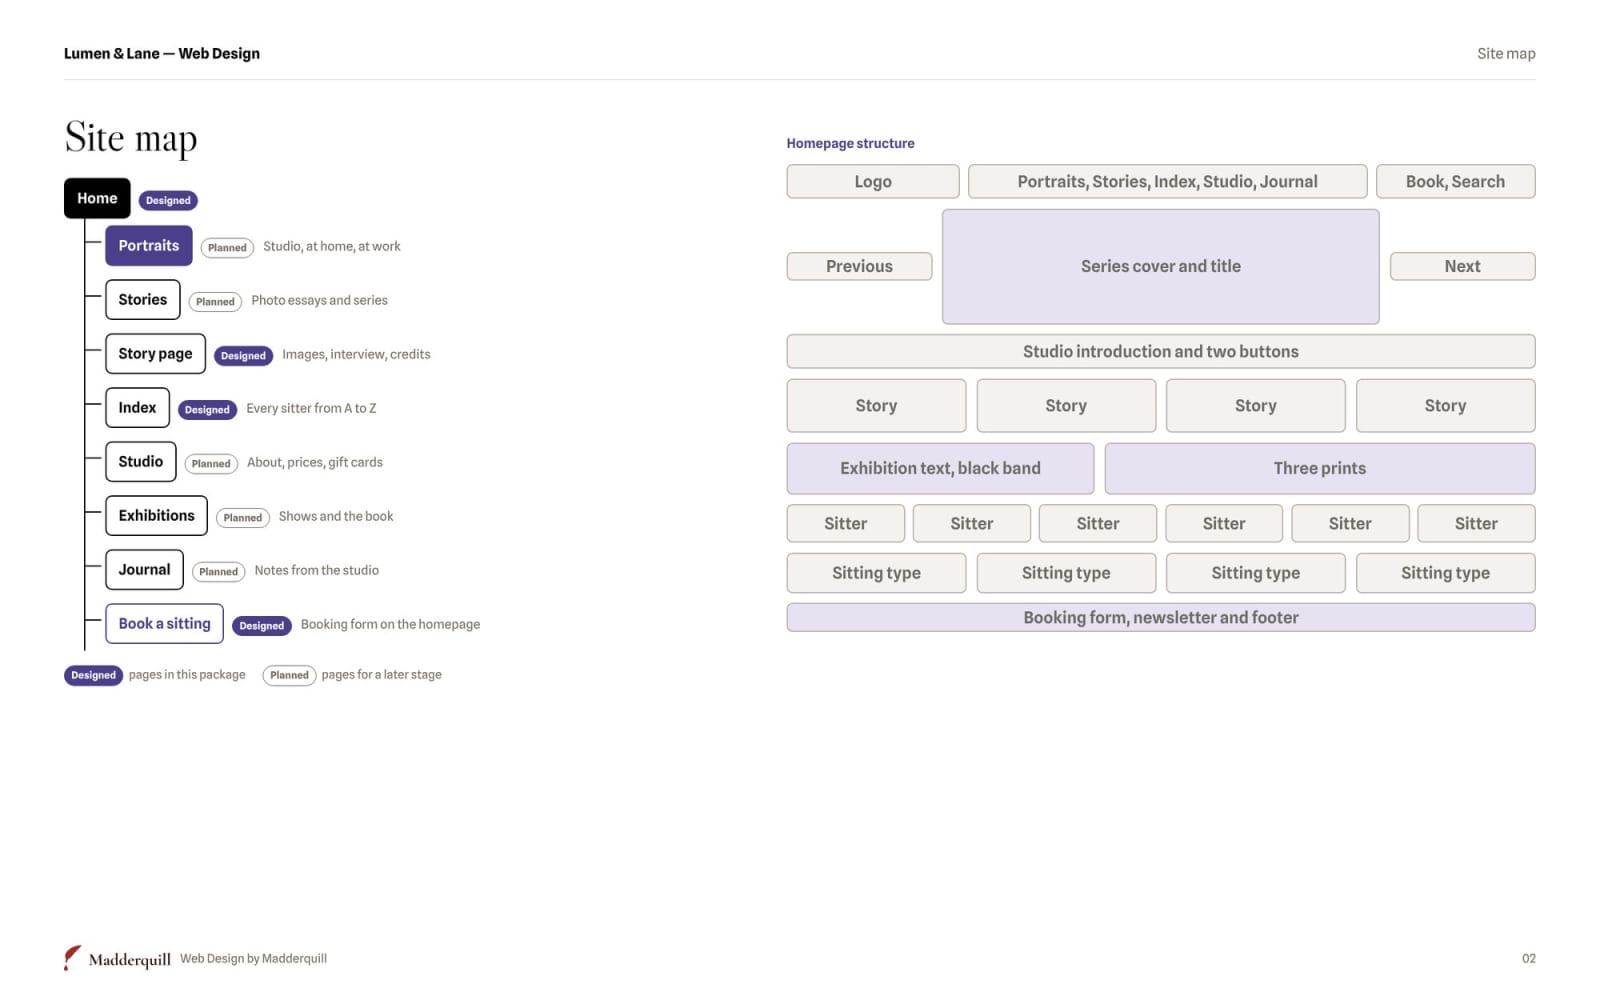Click the text 'Booking form on the homepage'
The width and height of the screenshot is (1600, 1000).
(x=390, y=625)
